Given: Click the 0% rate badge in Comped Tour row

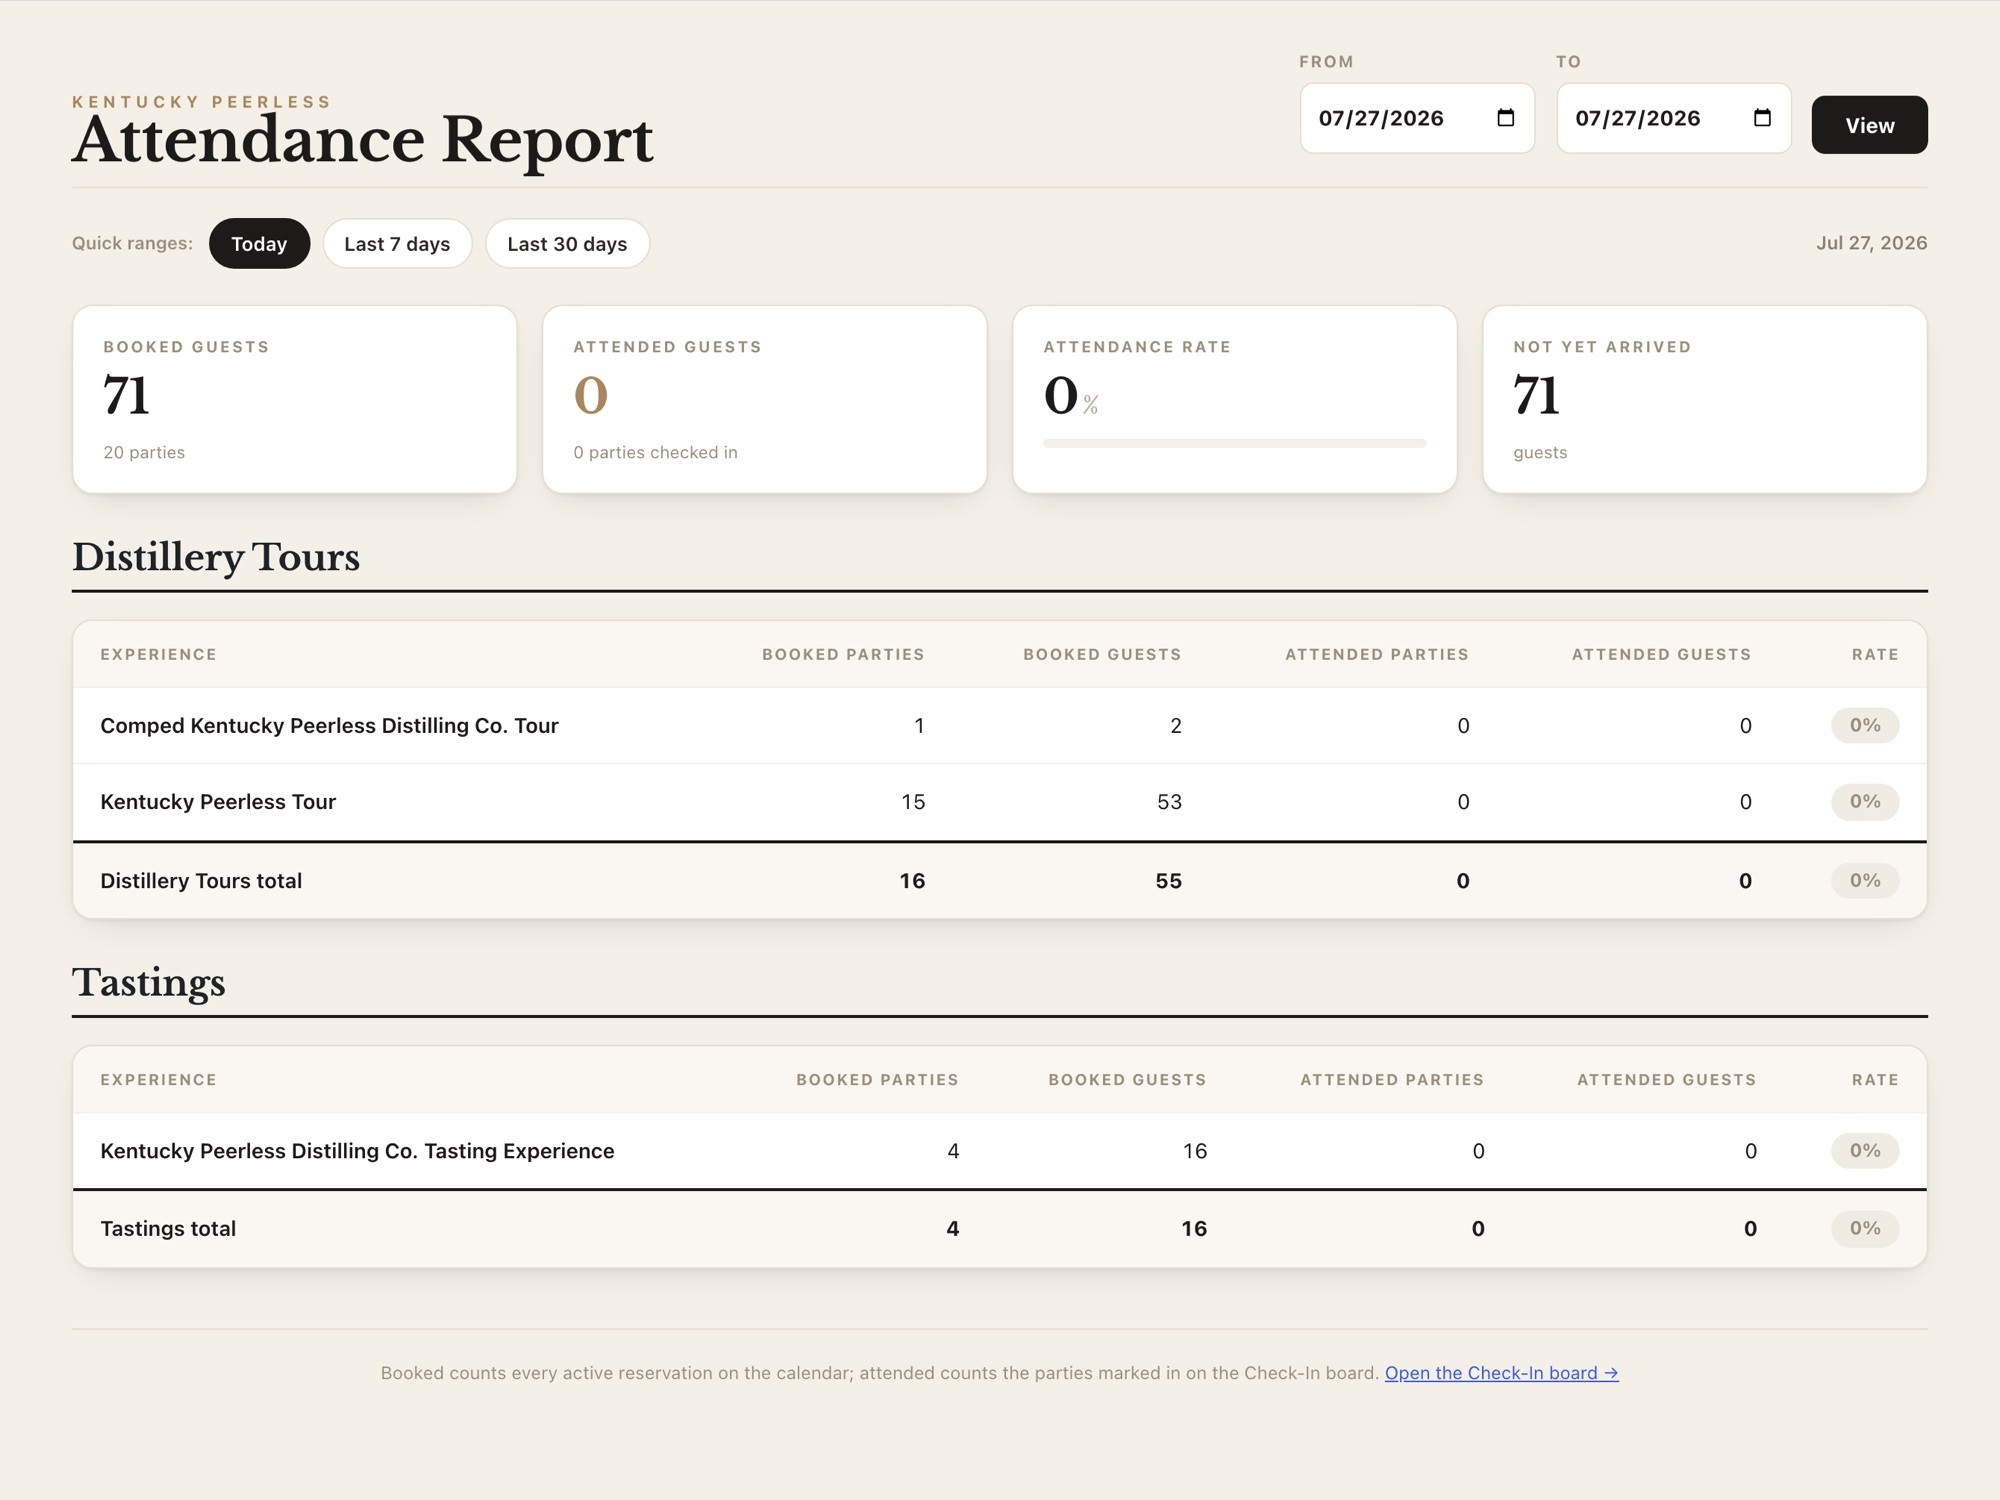Looking at the screenshot, I should [1865, 725].
